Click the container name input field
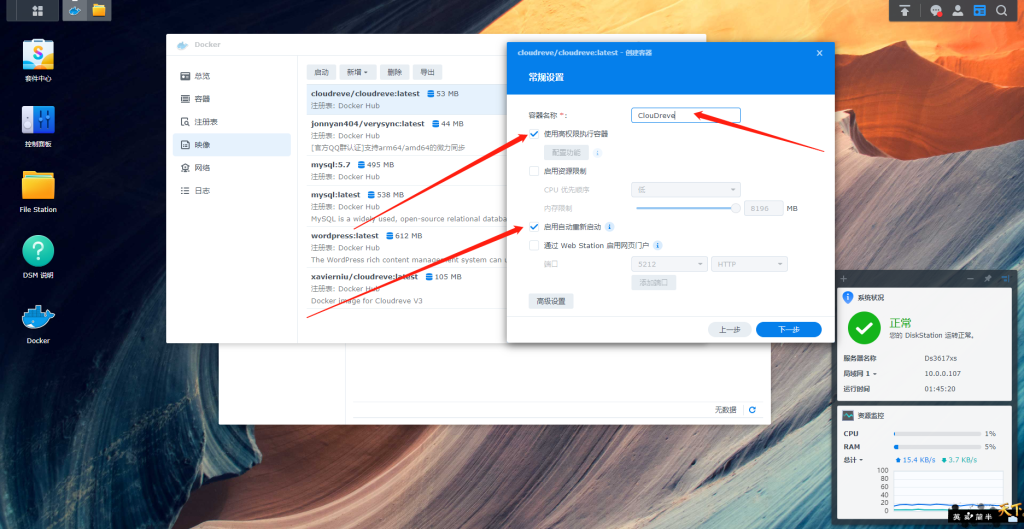 coord(686,115)
